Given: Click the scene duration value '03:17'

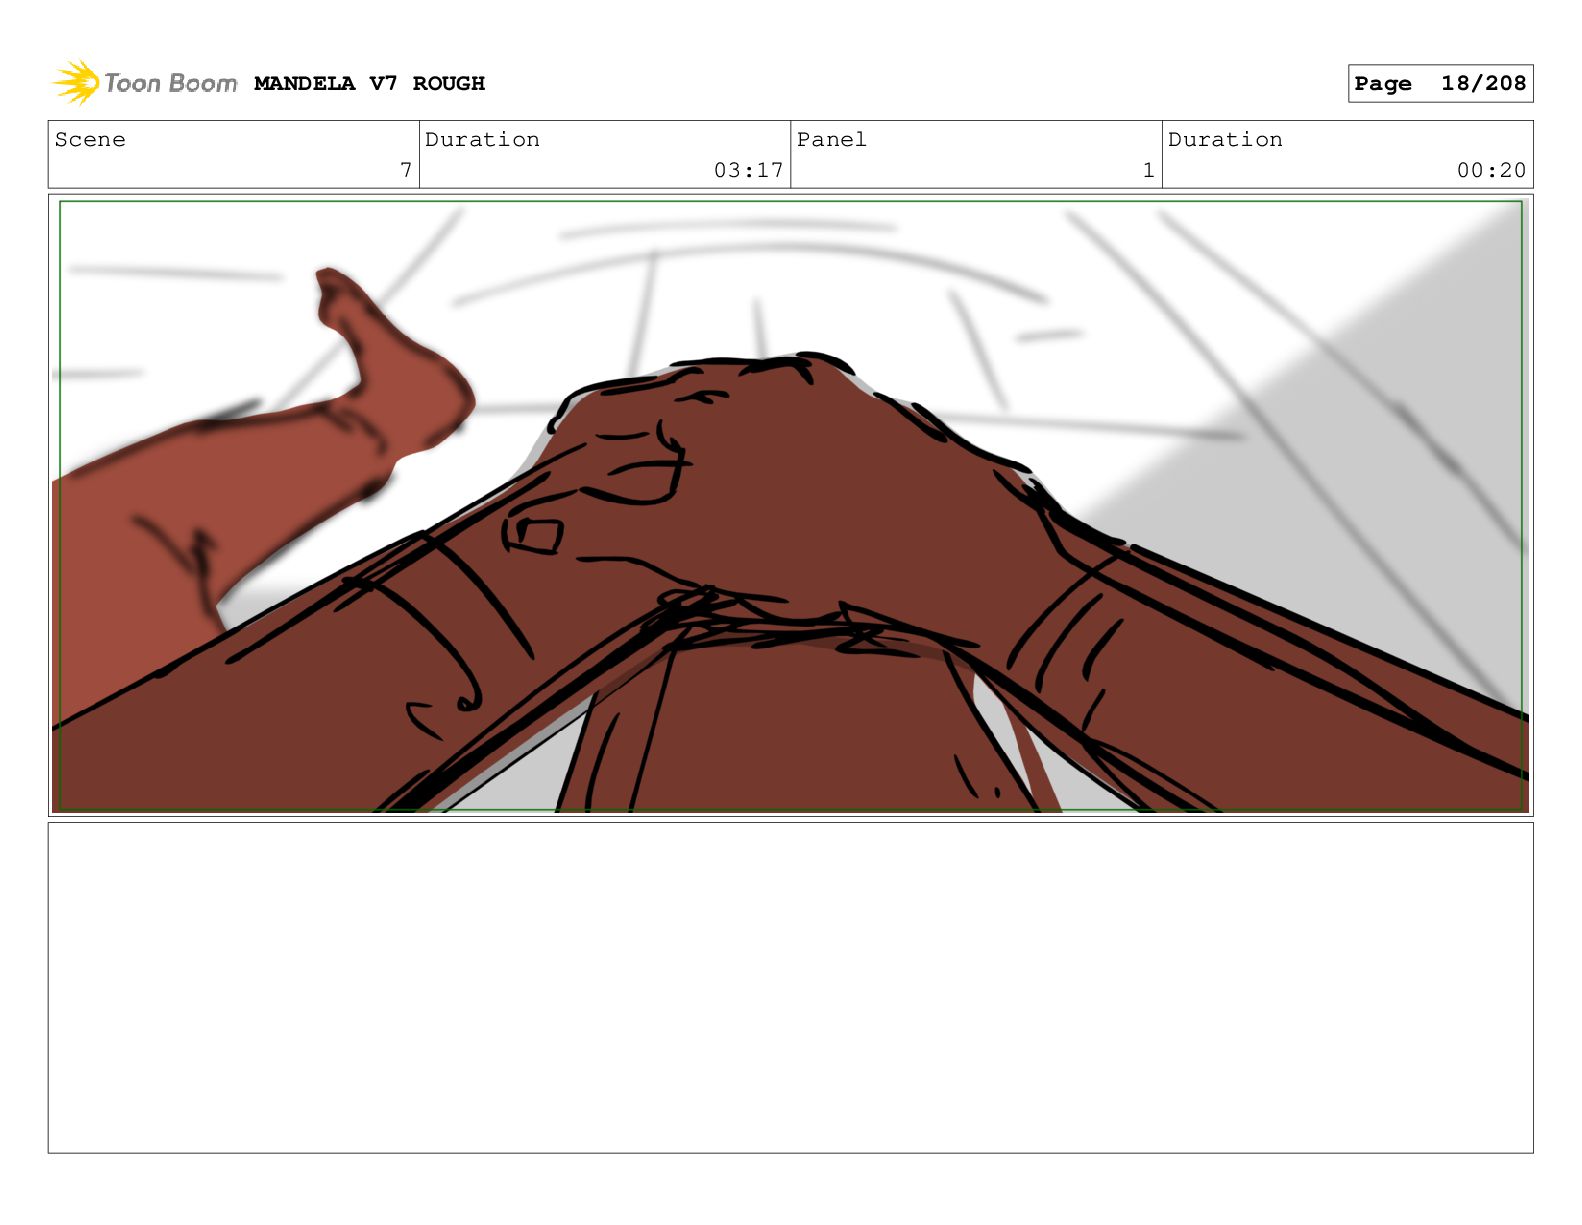Looking at the screenshot, I should click(x=748, y=170).
